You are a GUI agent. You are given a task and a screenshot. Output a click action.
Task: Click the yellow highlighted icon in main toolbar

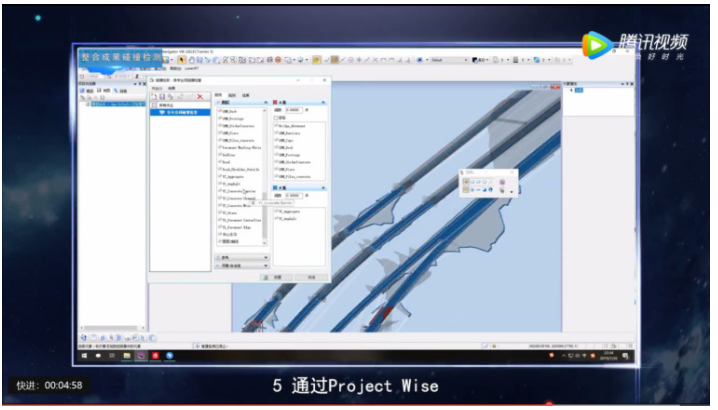click(316, 60)
